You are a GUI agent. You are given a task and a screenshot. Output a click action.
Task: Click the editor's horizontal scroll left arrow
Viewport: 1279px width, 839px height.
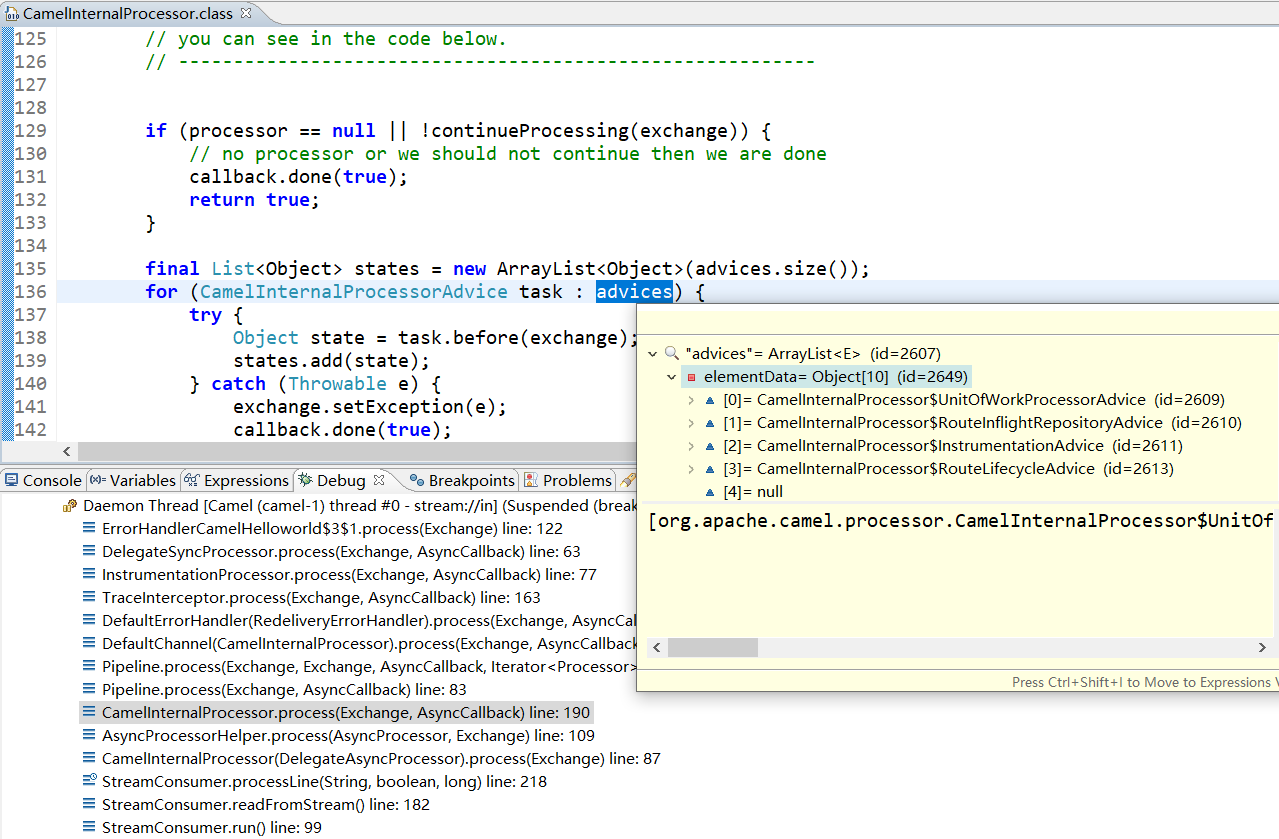[68, 452]
